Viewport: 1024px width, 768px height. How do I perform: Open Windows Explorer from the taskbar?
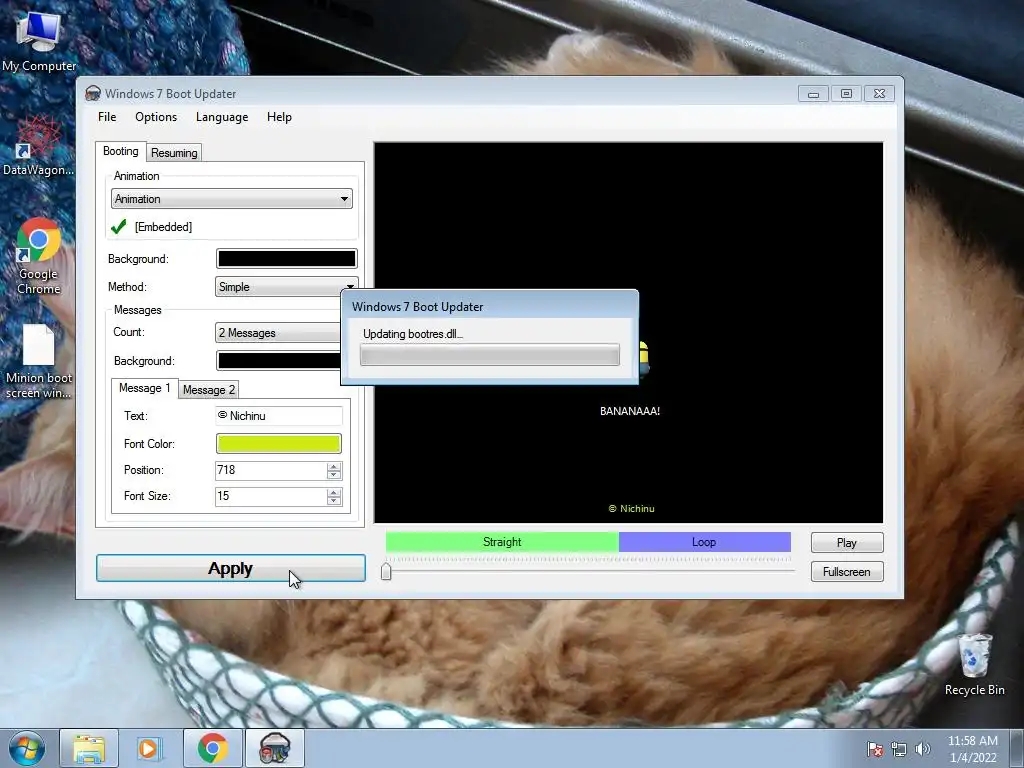click(89, 748)
